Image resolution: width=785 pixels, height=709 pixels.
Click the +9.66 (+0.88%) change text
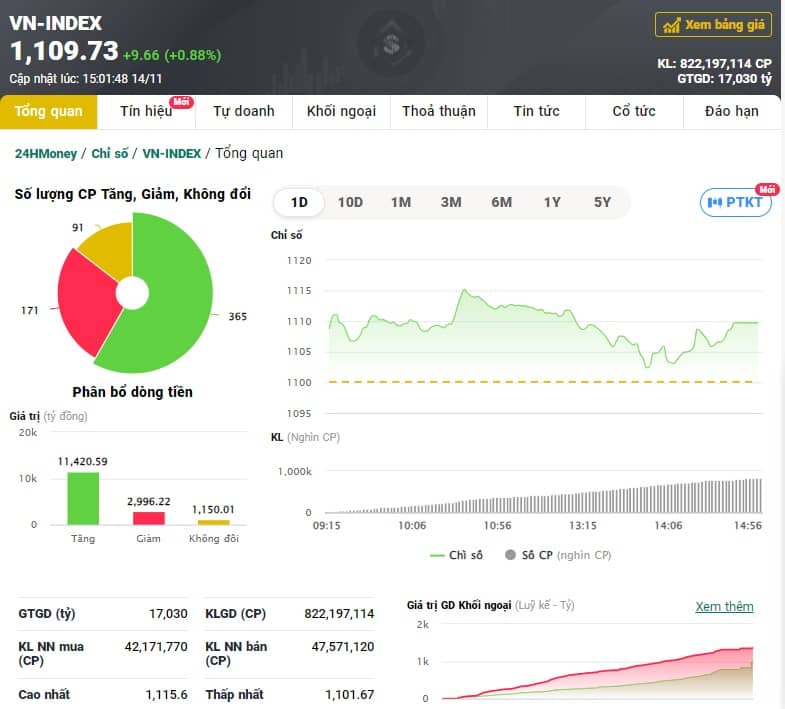click(172, 55)
